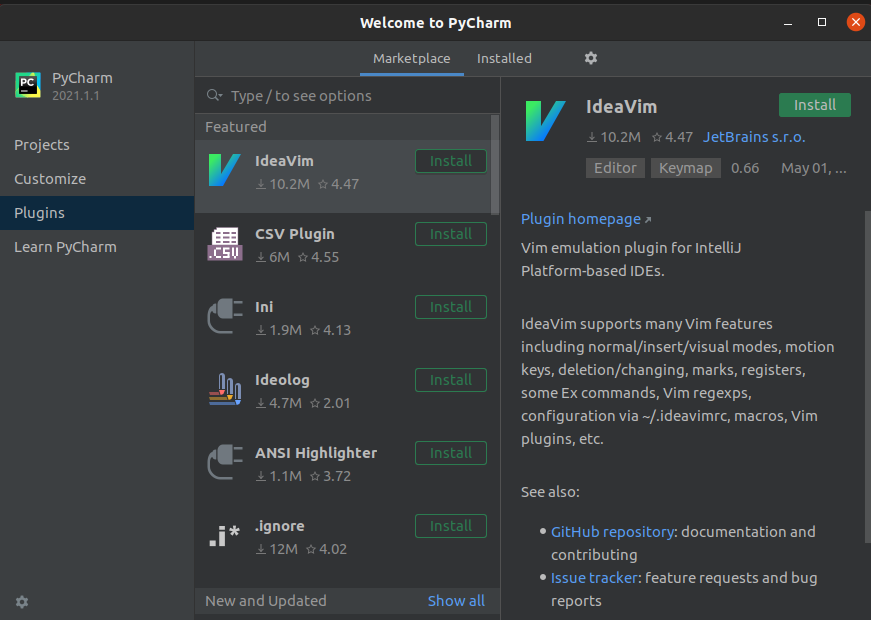The image size is (871, 620).
Task: Maximize the Welcome to PyCharm window
Action: click(x=822, y=22)
